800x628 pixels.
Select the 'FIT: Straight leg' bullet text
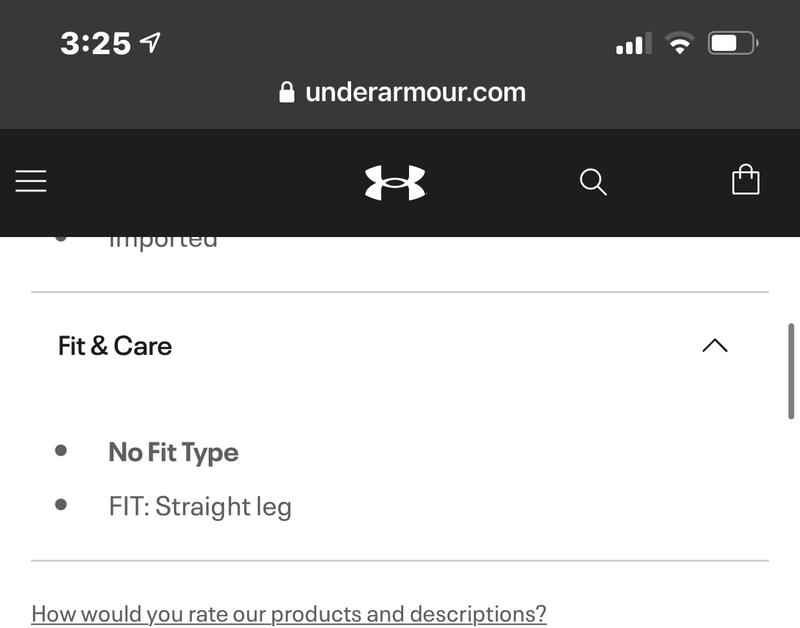(x=199, y=506)
